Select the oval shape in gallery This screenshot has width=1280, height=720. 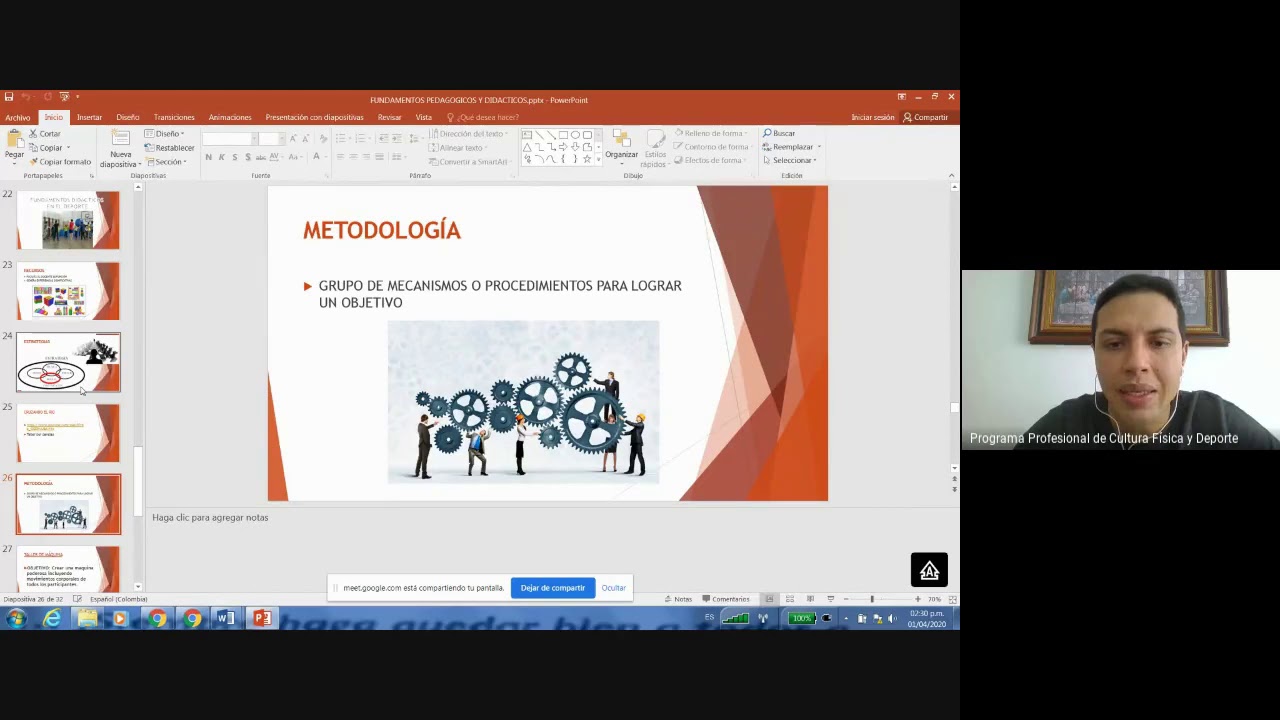coord(575,134)
